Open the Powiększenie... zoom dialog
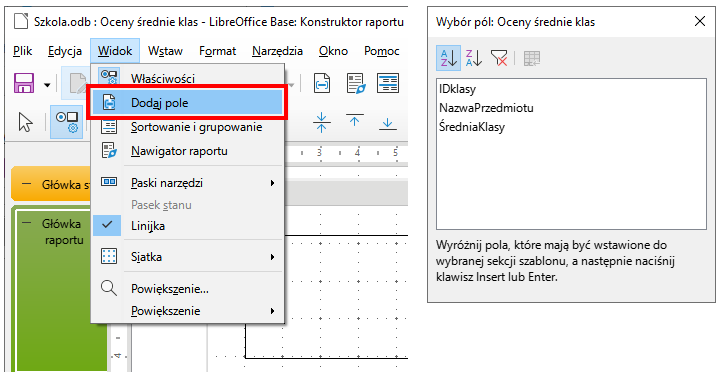The height and width of the screenshot is (376, 724). click(187, 289)
